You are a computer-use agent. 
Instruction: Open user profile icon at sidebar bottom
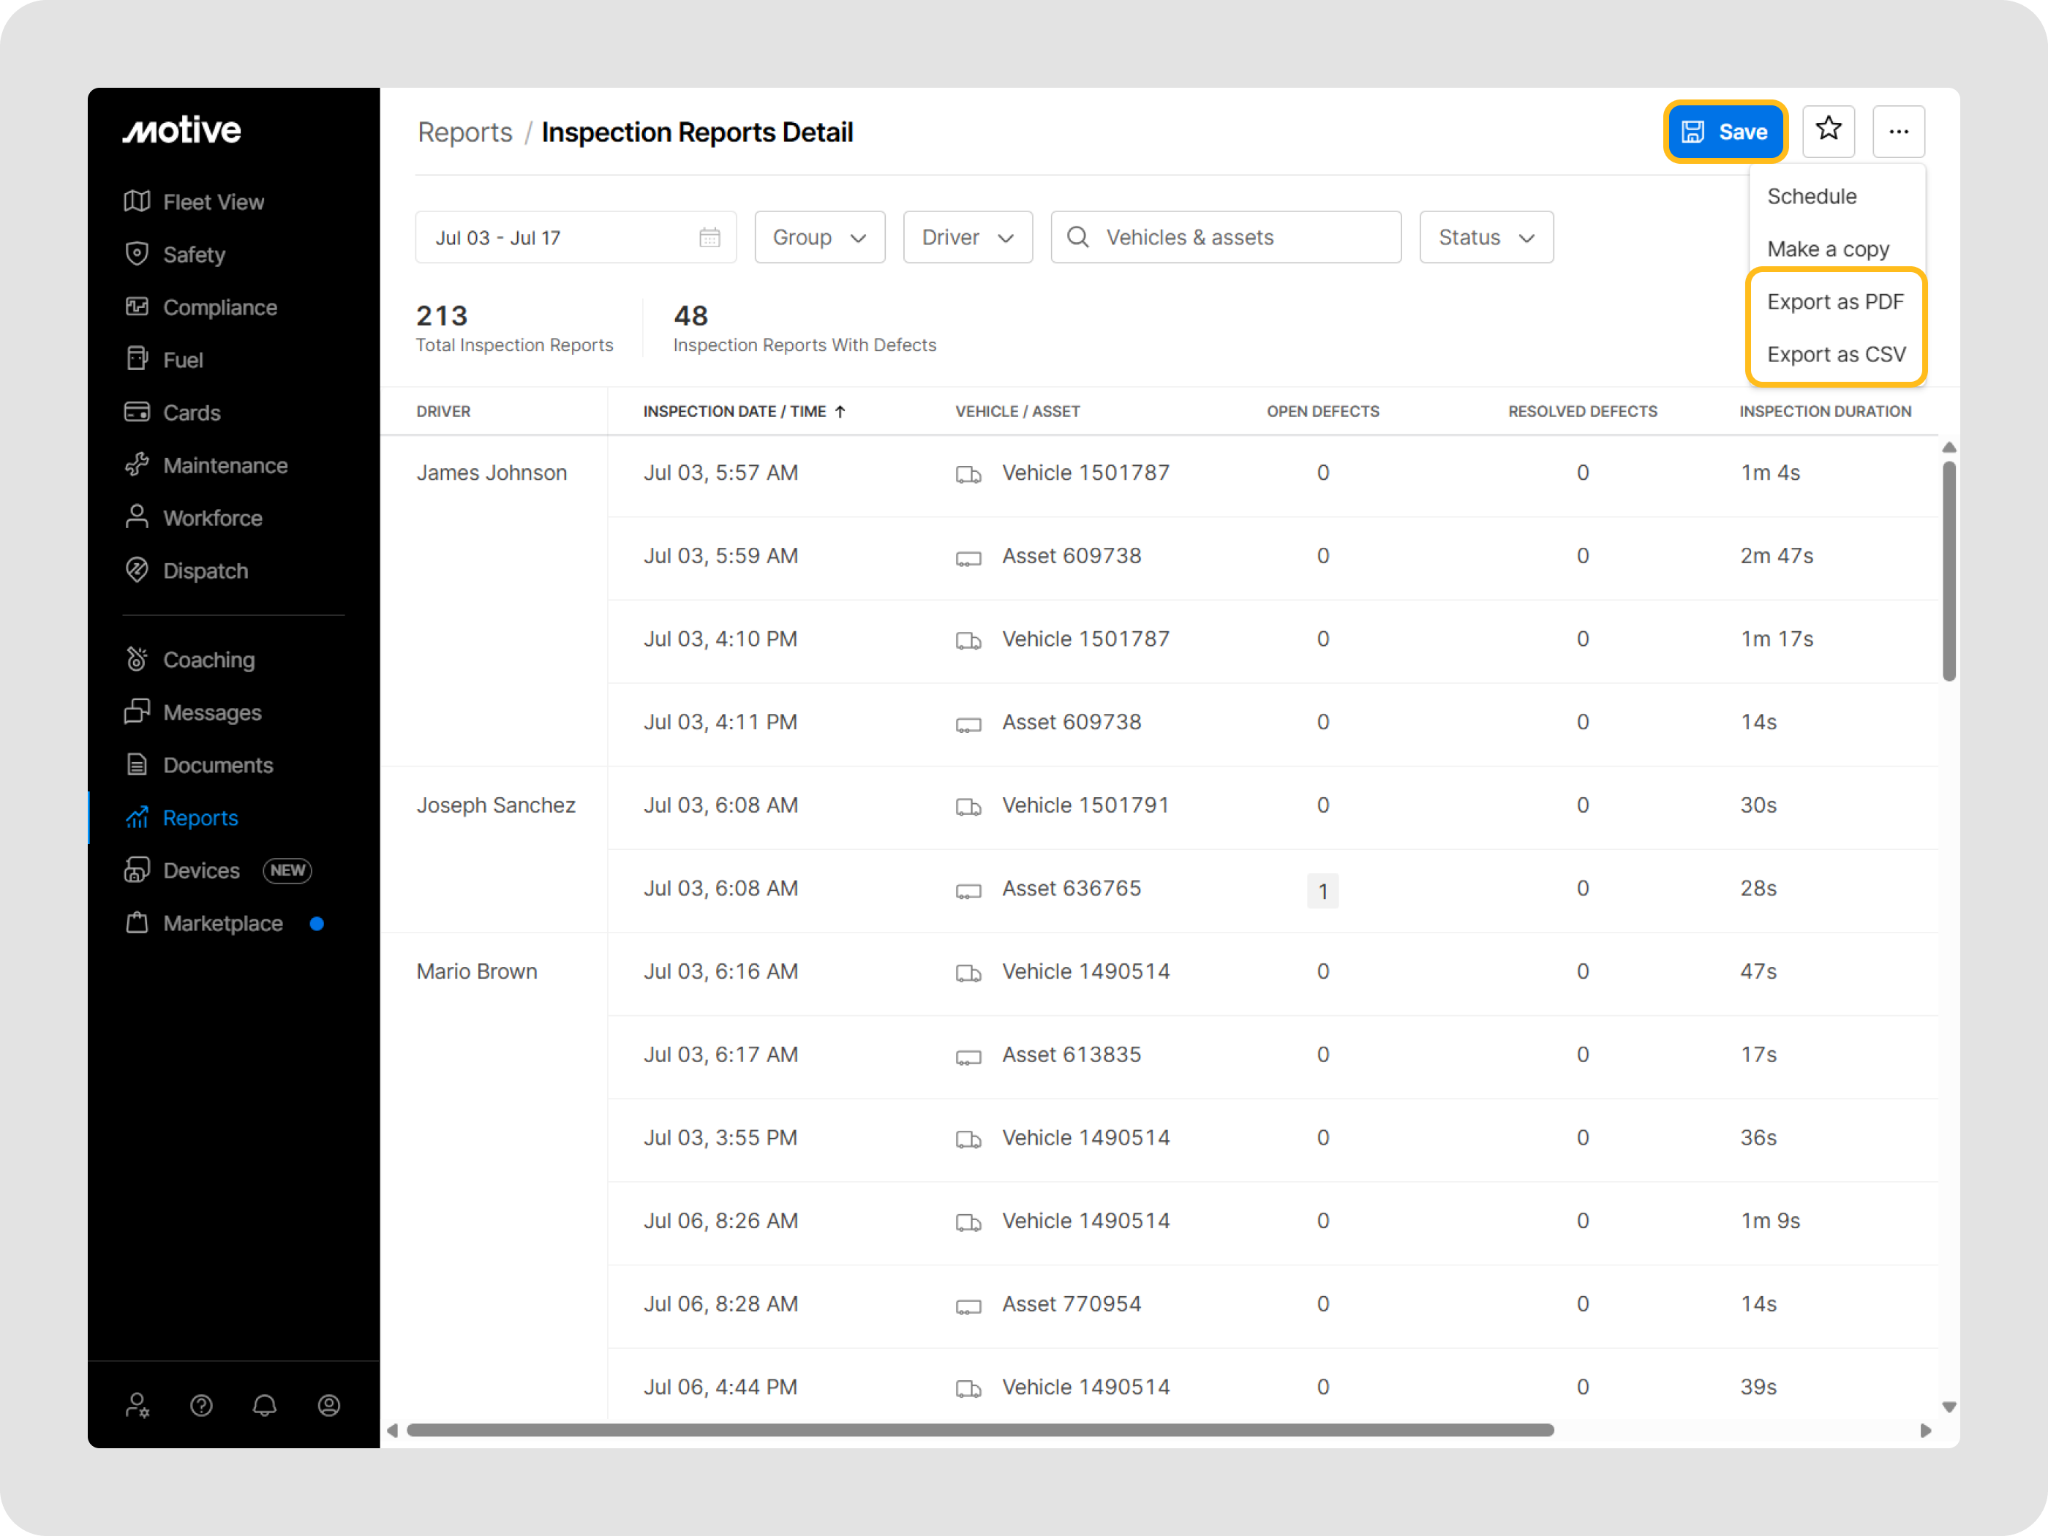[x=329, y=1405]
